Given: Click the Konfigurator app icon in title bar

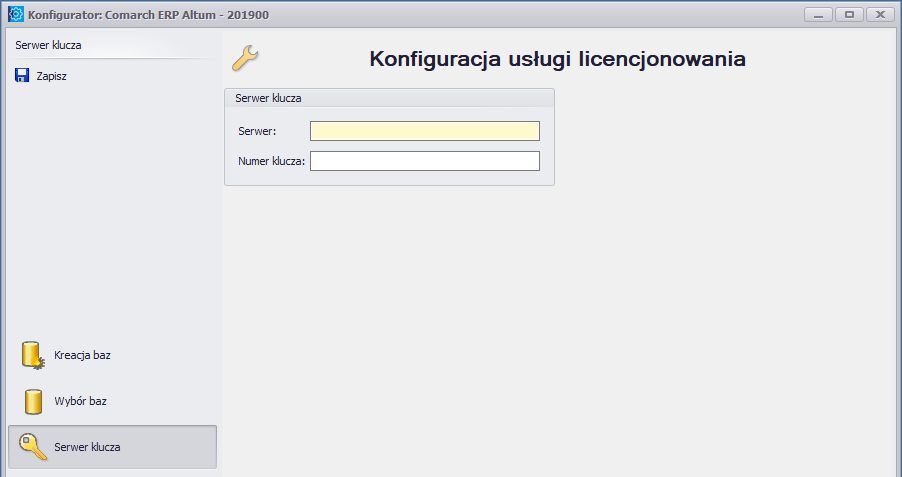Looking at the screenshot, I should (16, 14).
